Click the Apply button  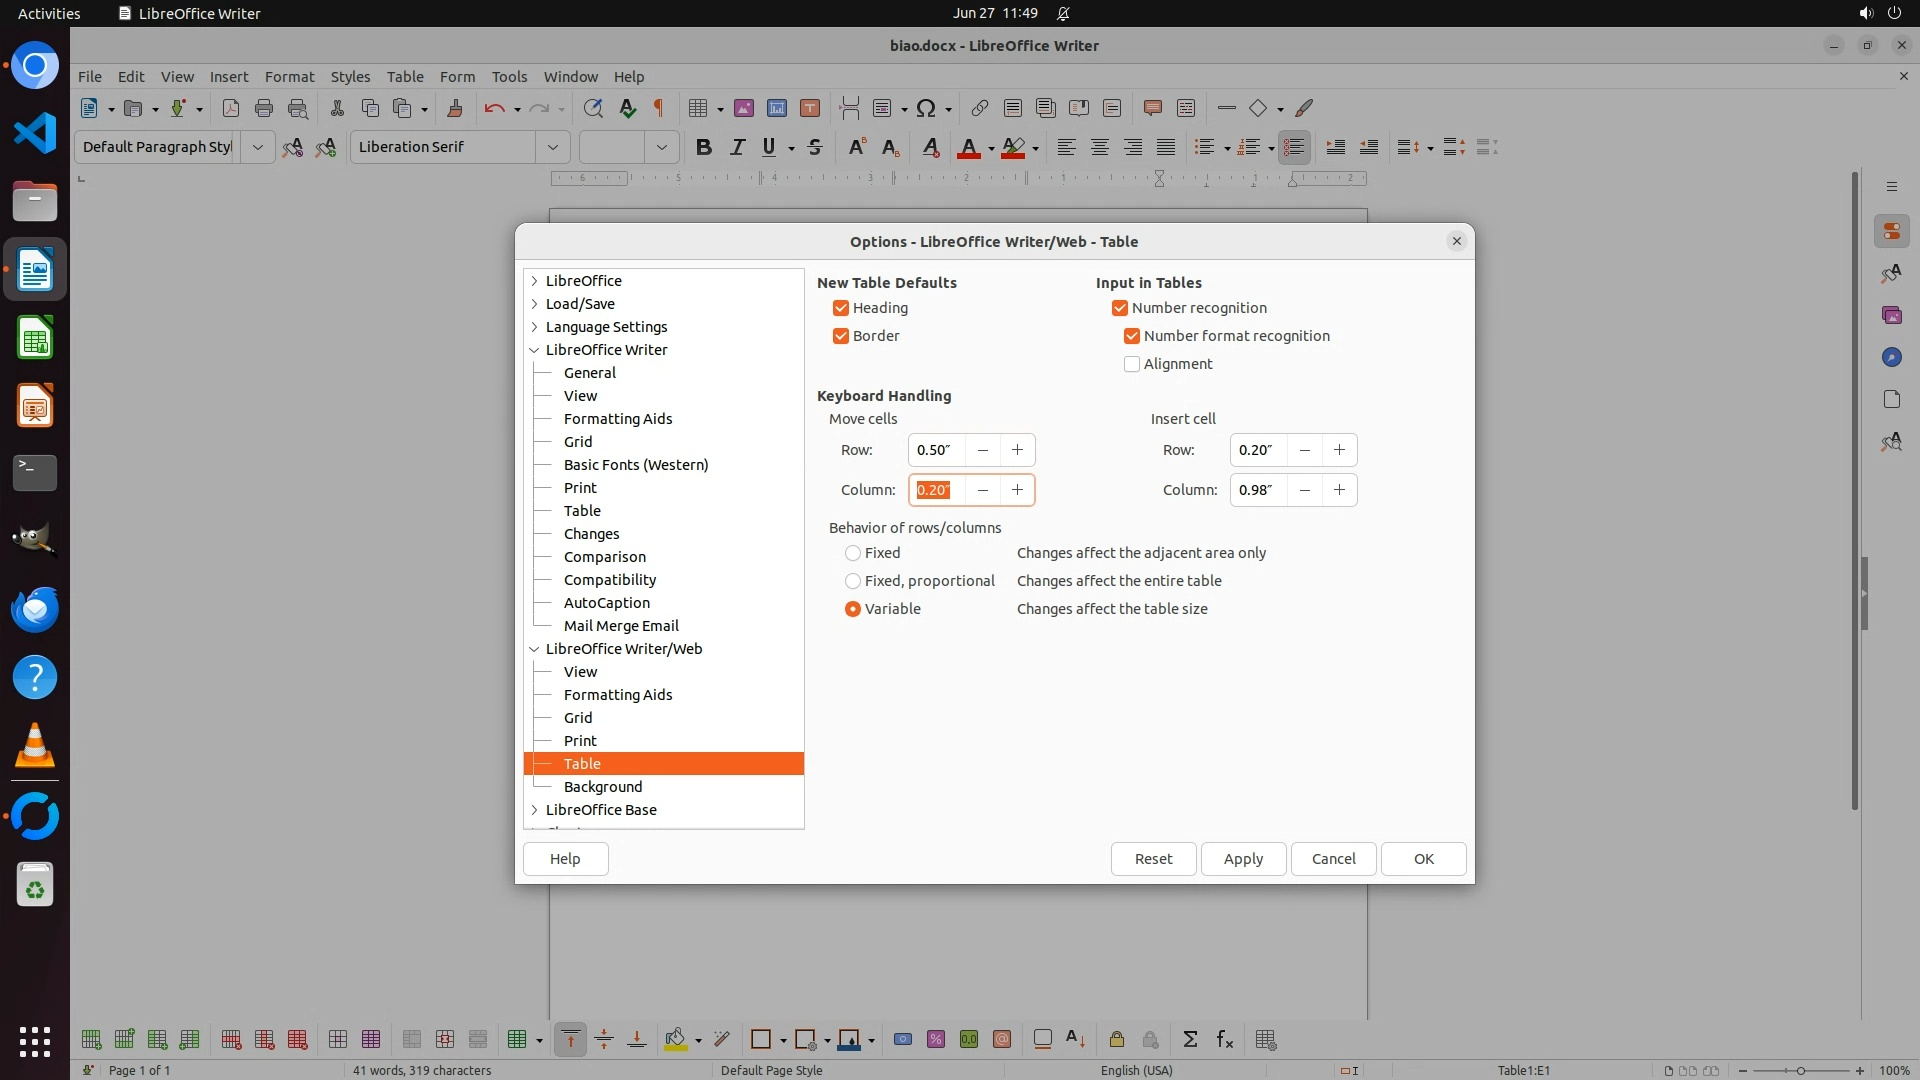tap(1243, 859)
